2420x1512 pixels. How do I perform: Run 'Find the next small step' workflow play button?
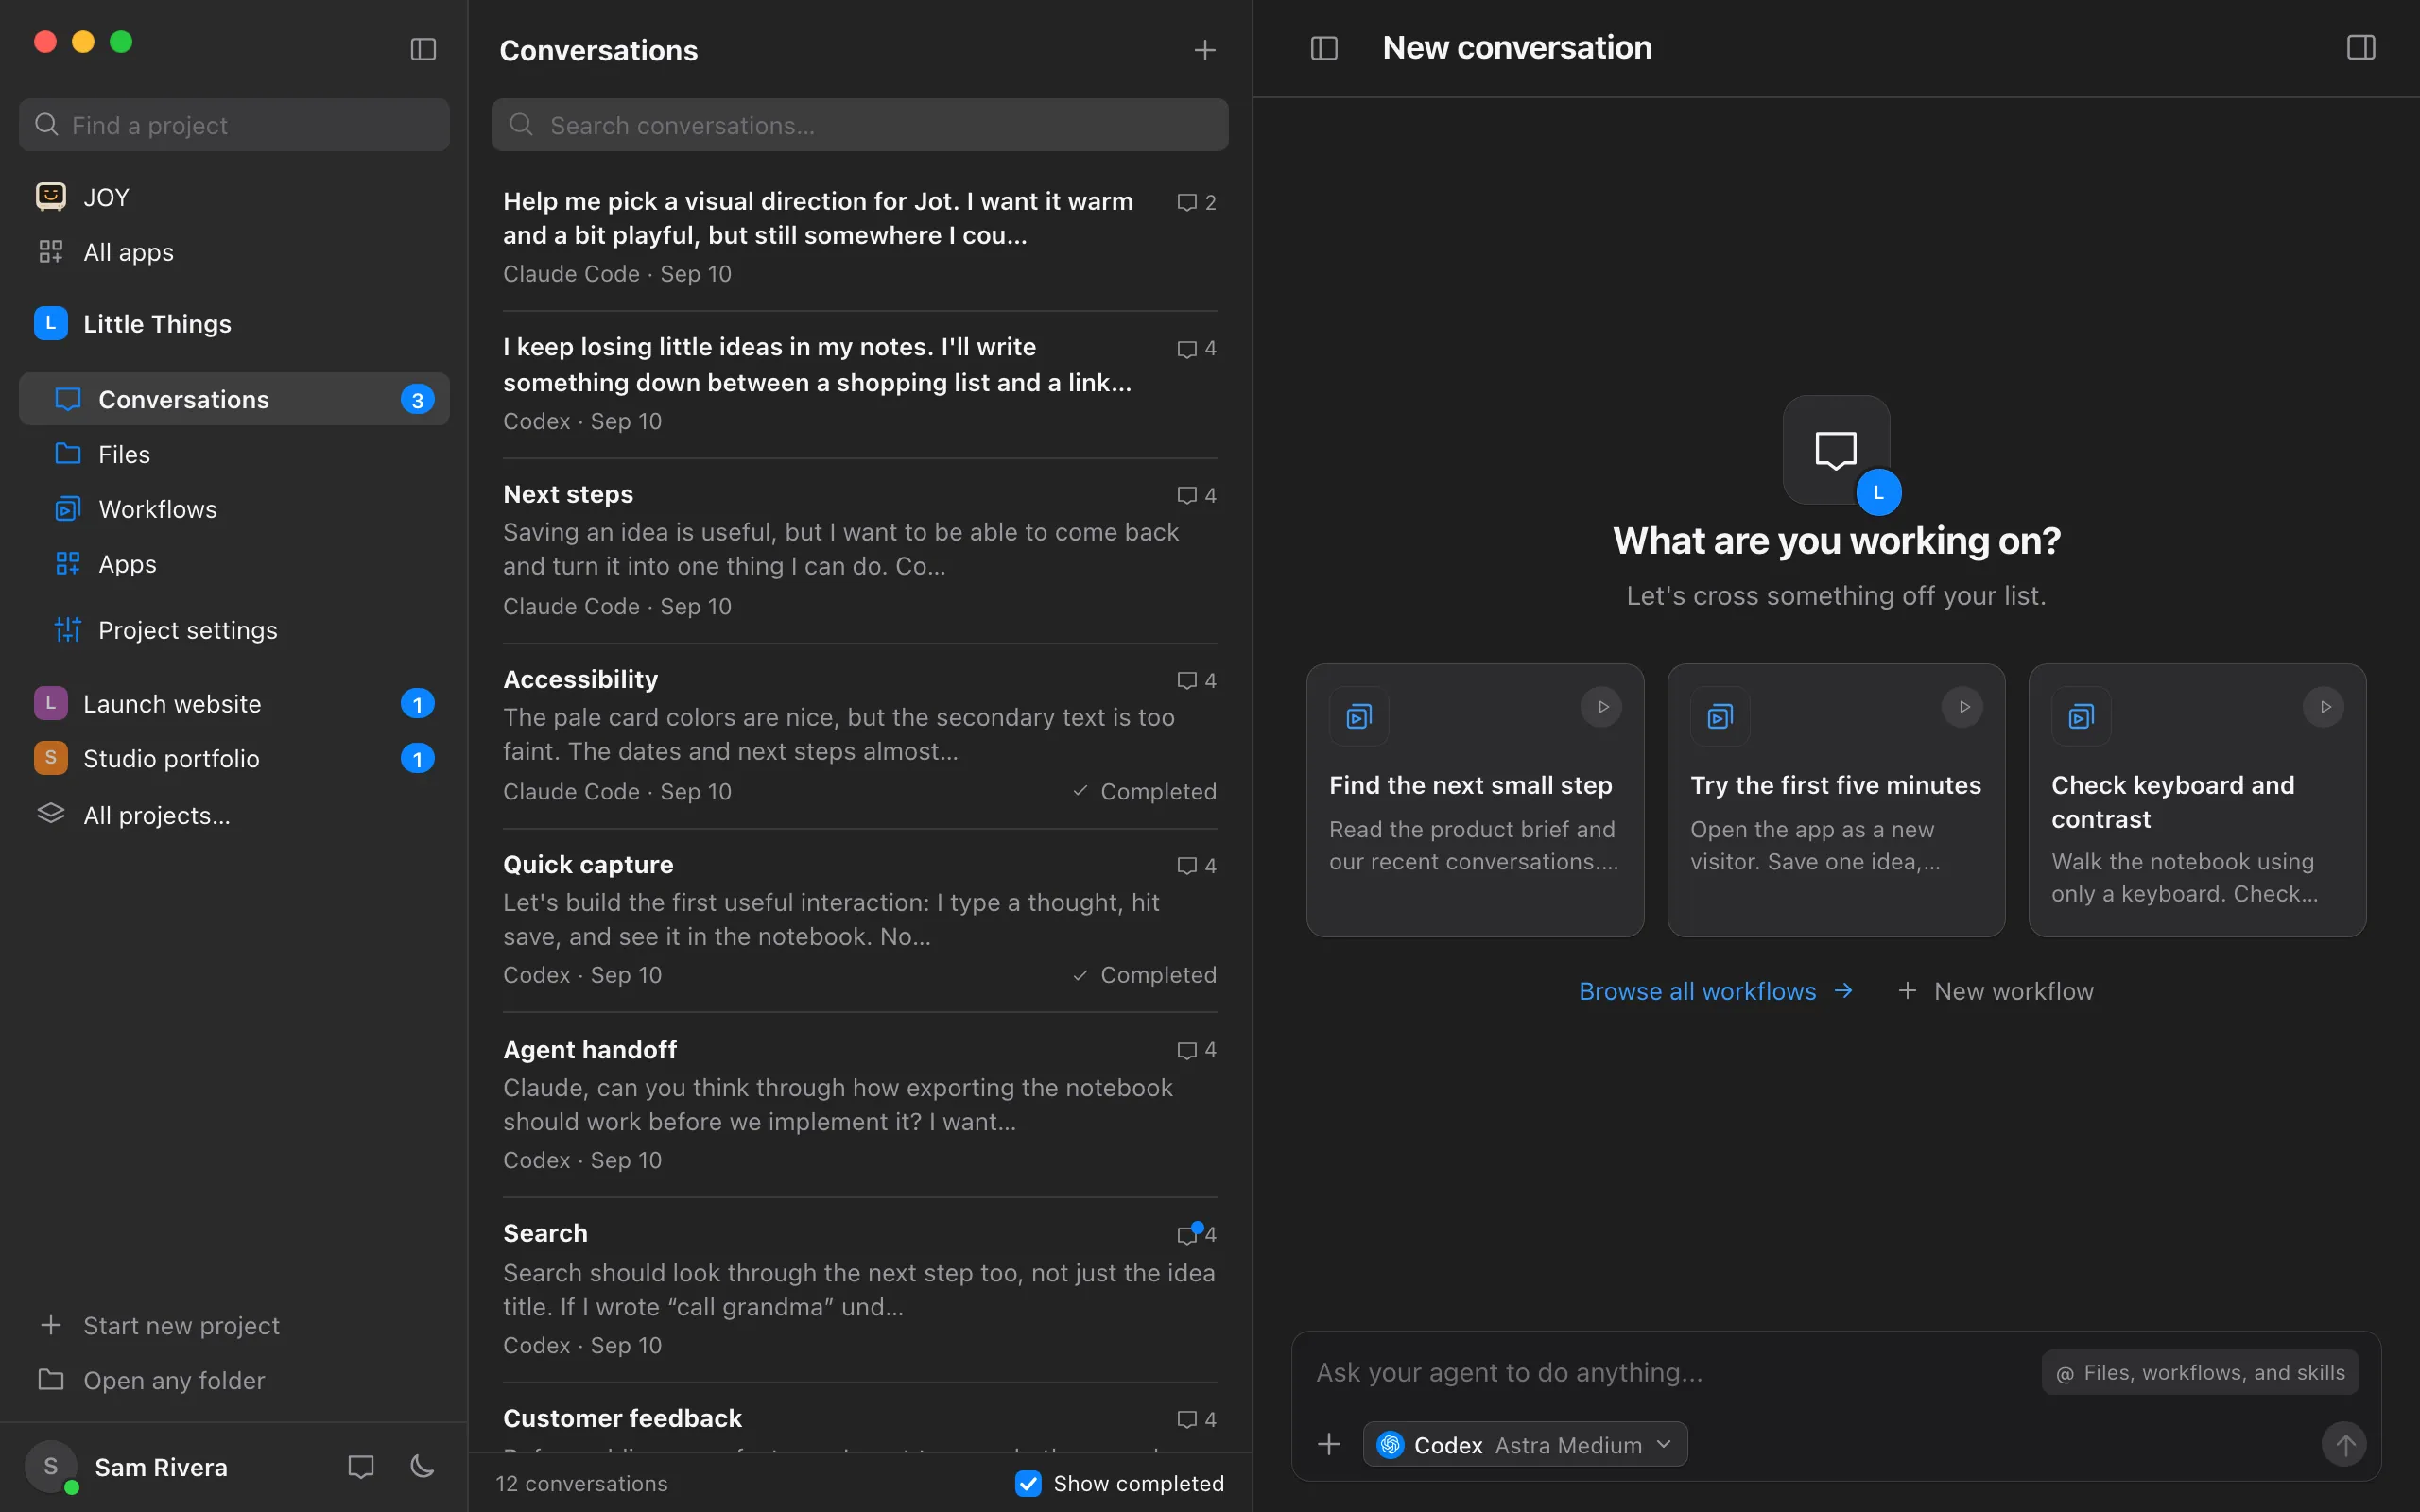[x=1602, y=707]
